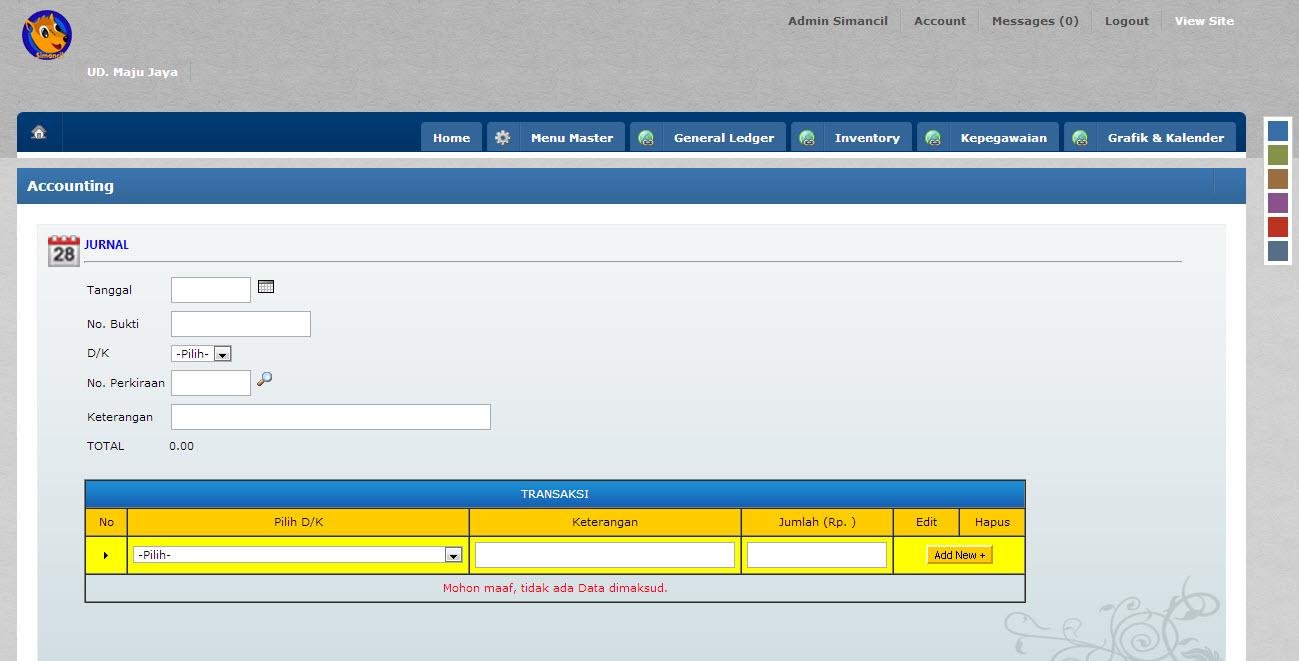Click inside the No. Bukti input field

pos(240,323)
